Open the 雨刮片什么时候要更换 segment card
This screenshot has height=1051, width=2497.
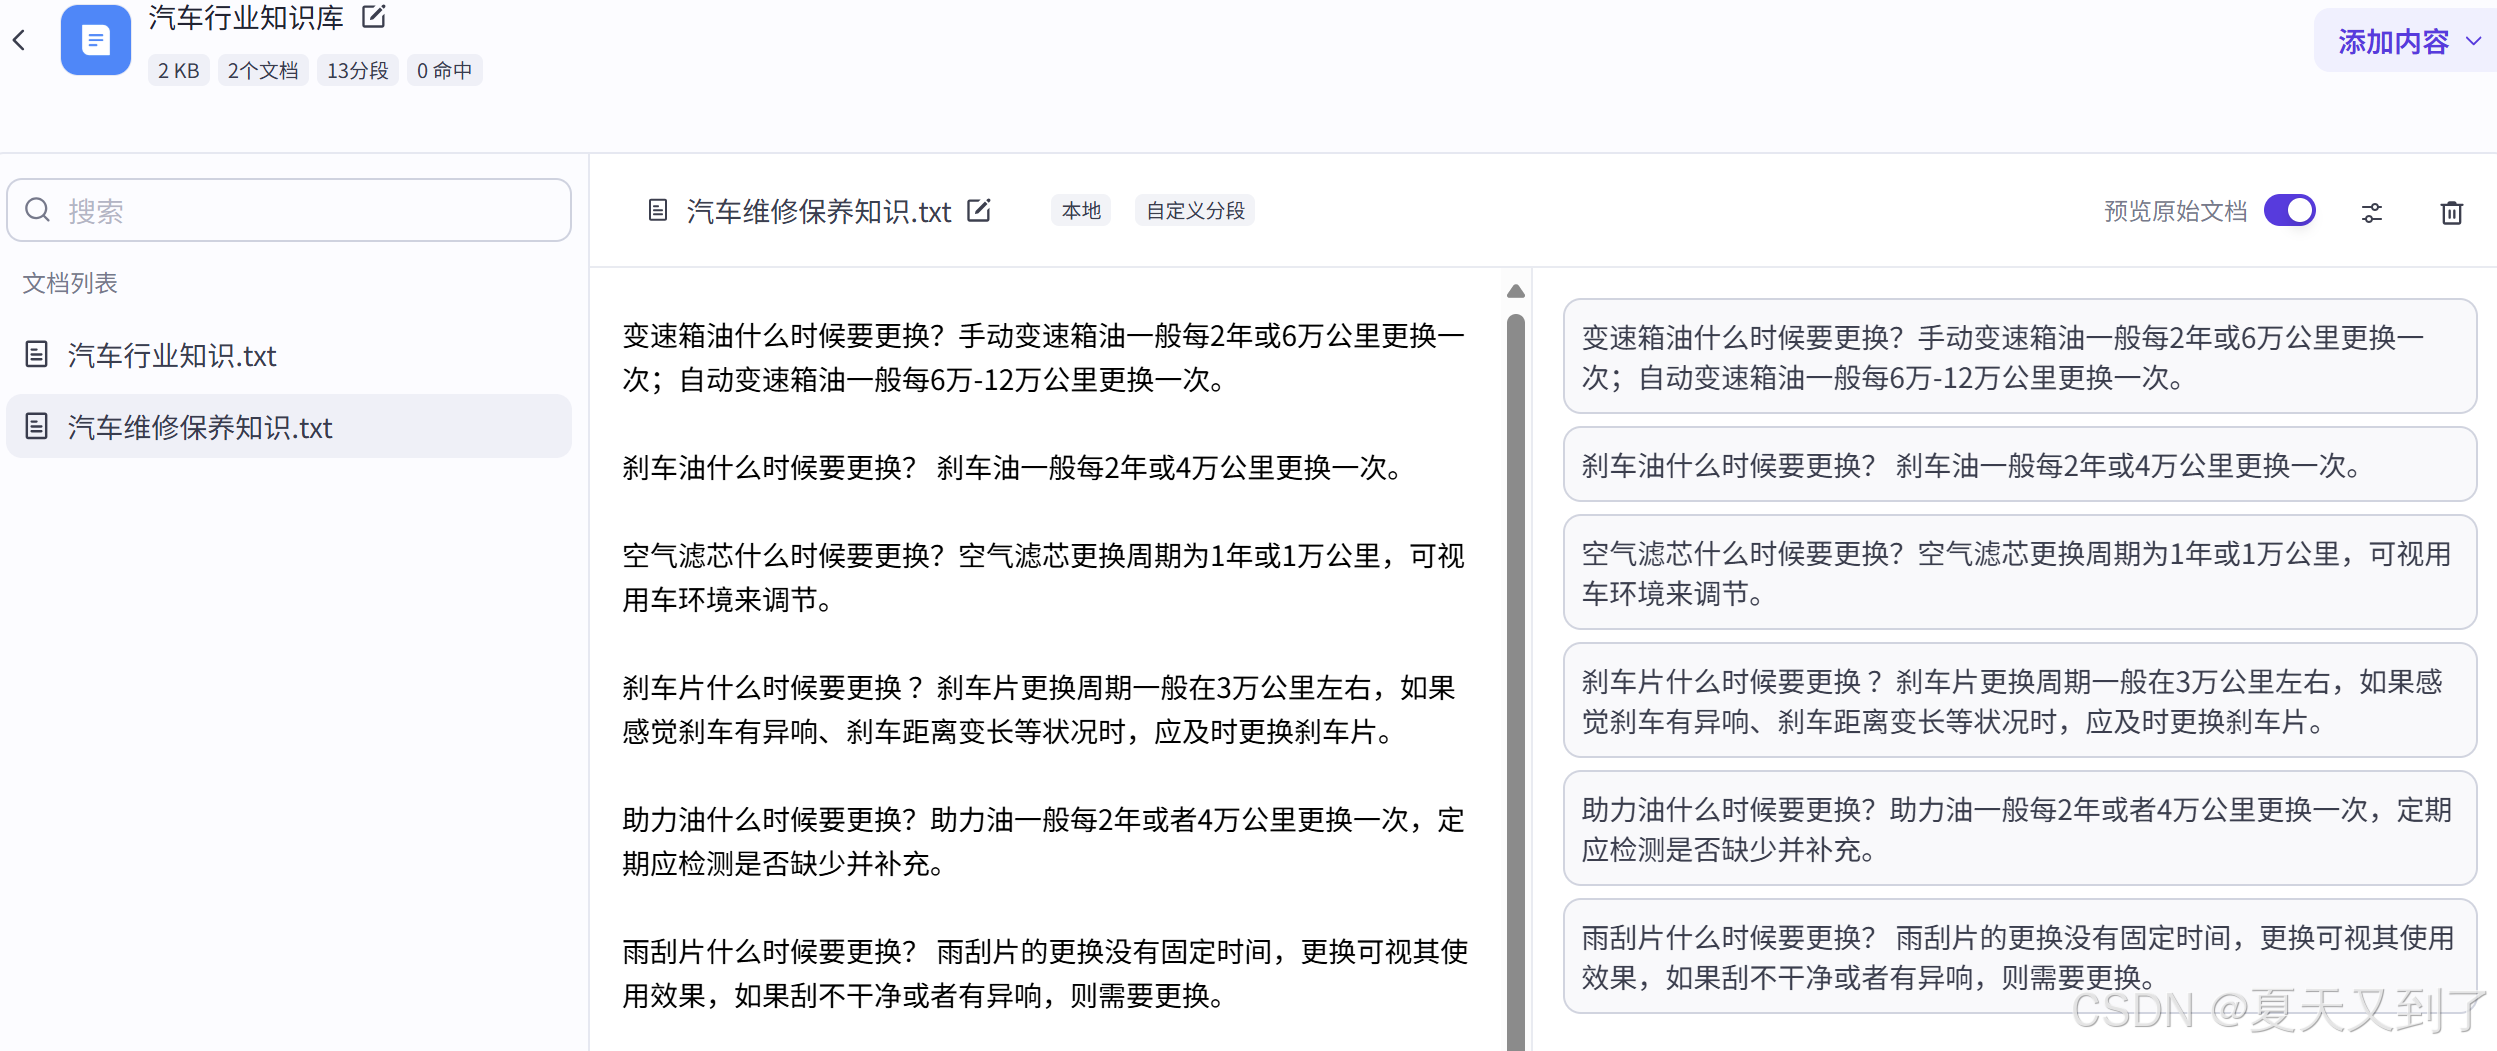point(2020,956)
